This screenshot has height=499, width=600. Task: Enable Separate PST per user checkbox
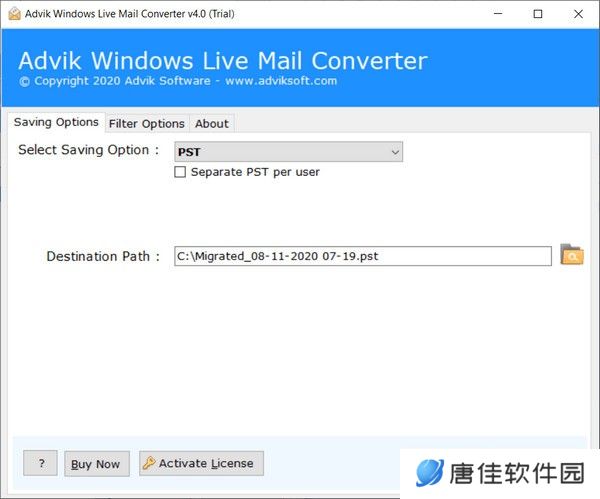(x=180, y=172)
